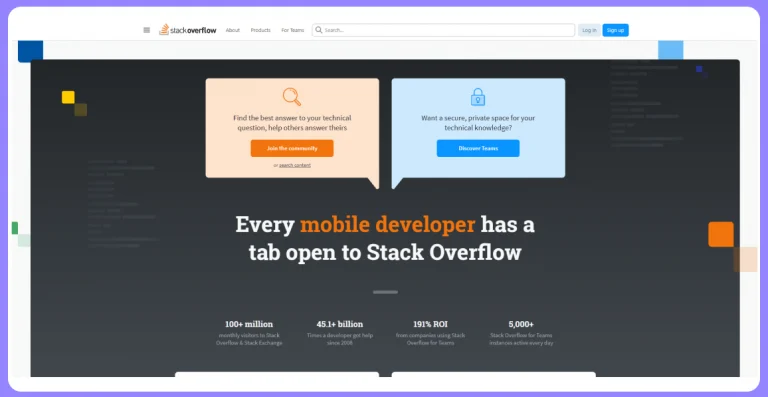
Task: Open the hamburger menu icon
Action: tap(146, 30)
